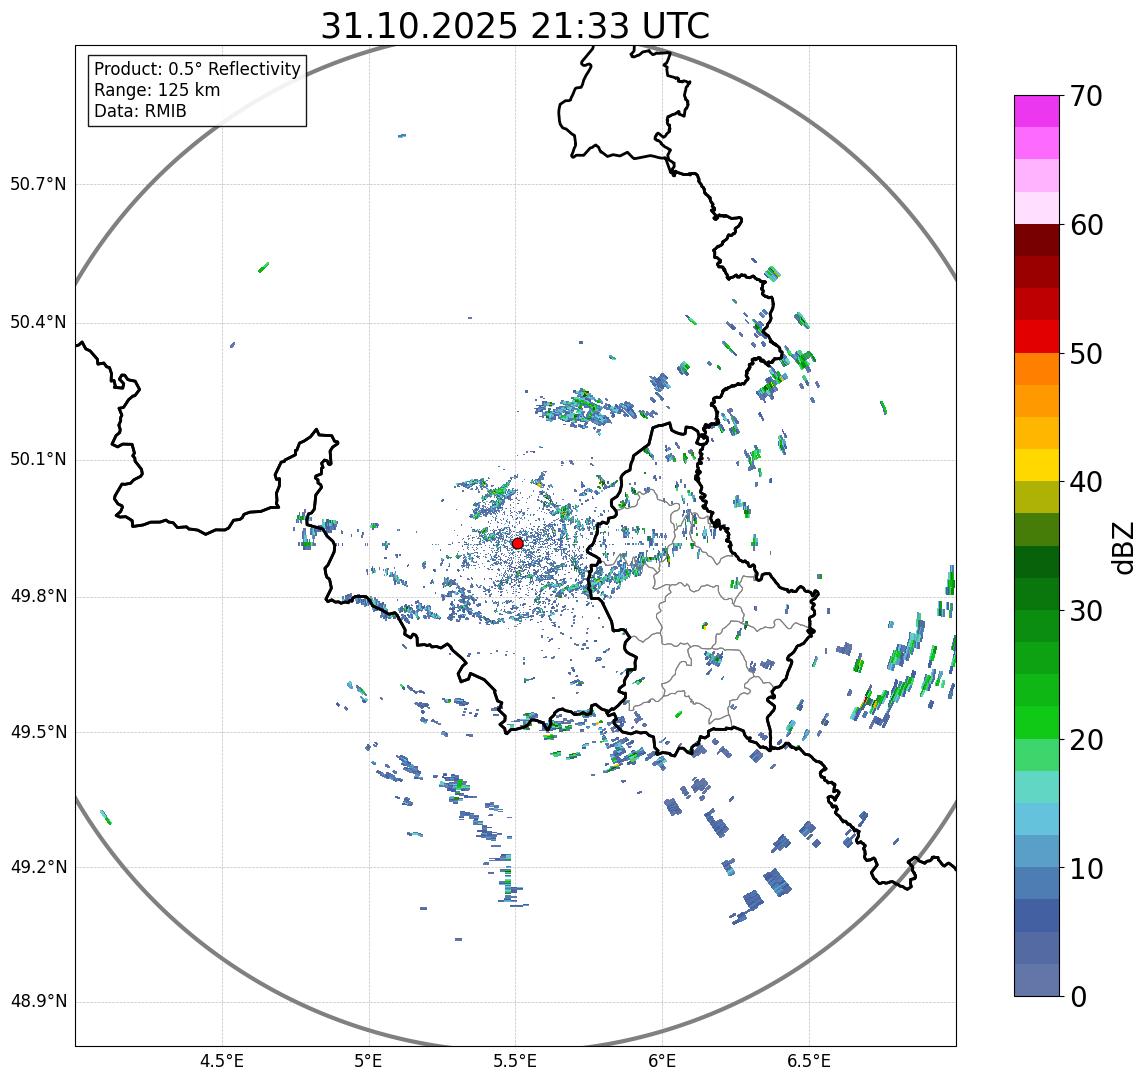Viewport: 1148px width, 1081px height.
Task: Click the colorbar tick label 60
Action: point(1086,225)
